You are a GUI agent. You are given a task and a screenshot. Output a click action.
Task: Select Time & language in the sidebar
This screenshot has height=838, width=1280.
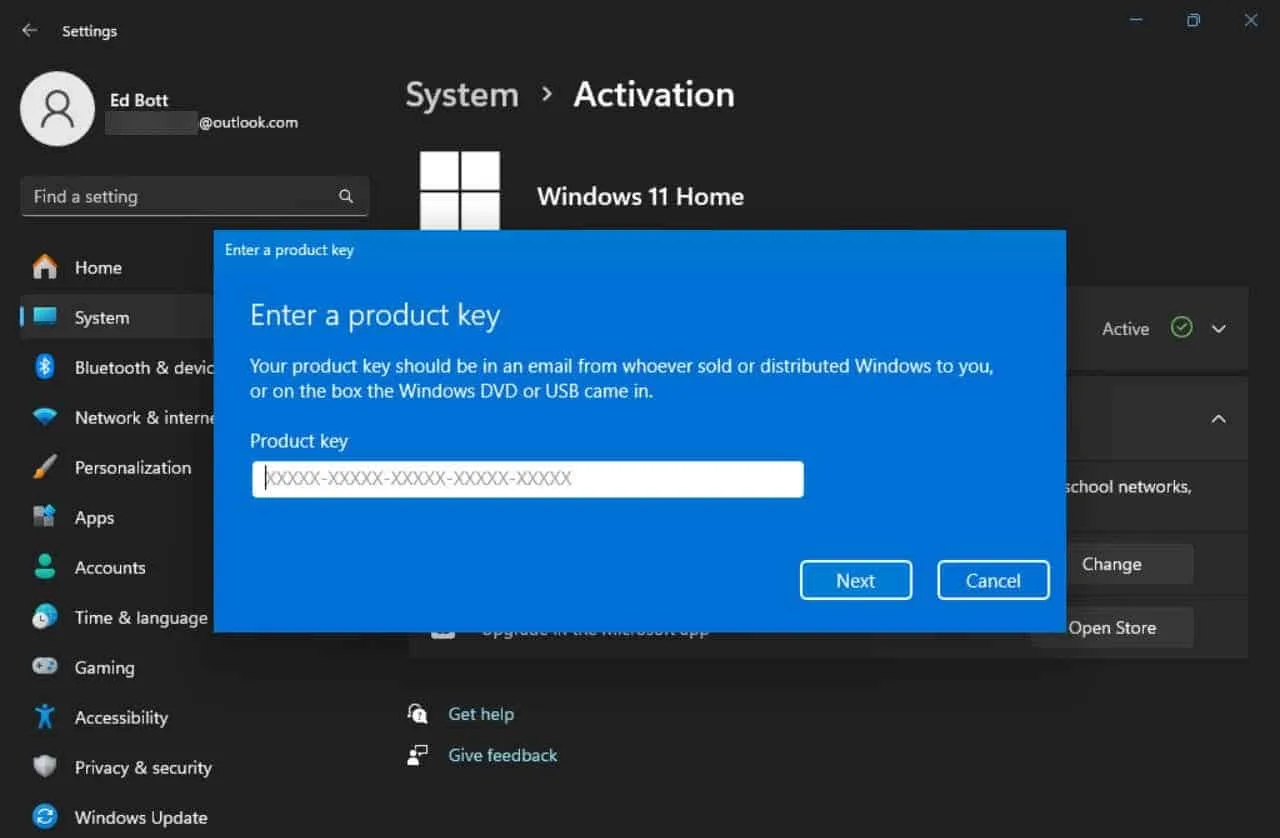[x=140, y=617]
